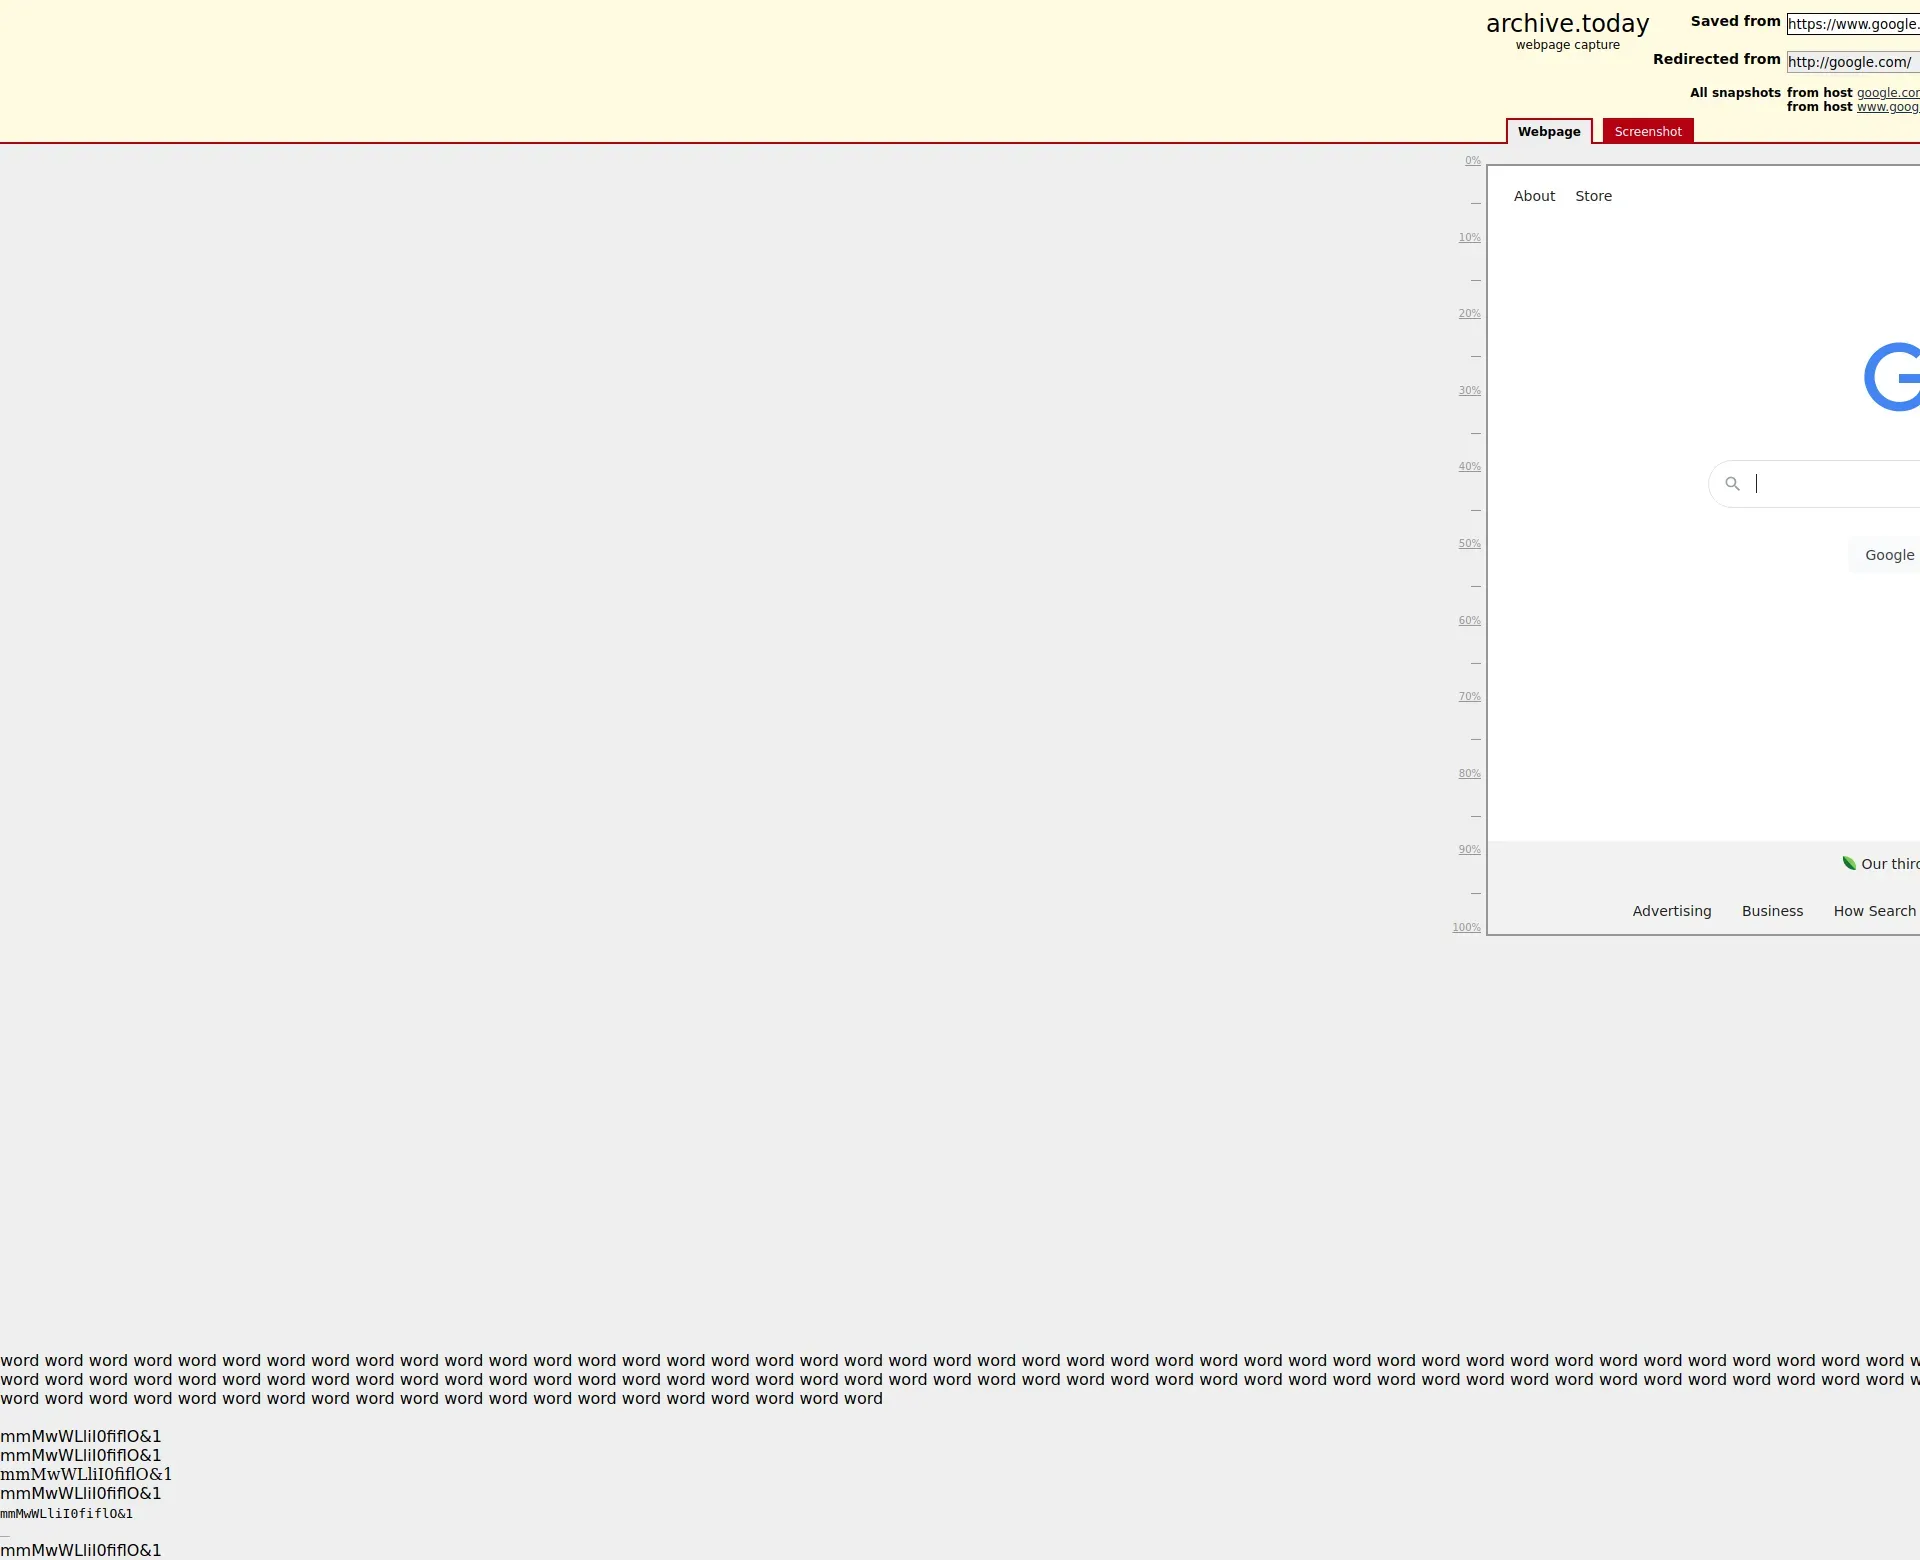
Task: Jump to 40% page position marker
Action: 1469,467
